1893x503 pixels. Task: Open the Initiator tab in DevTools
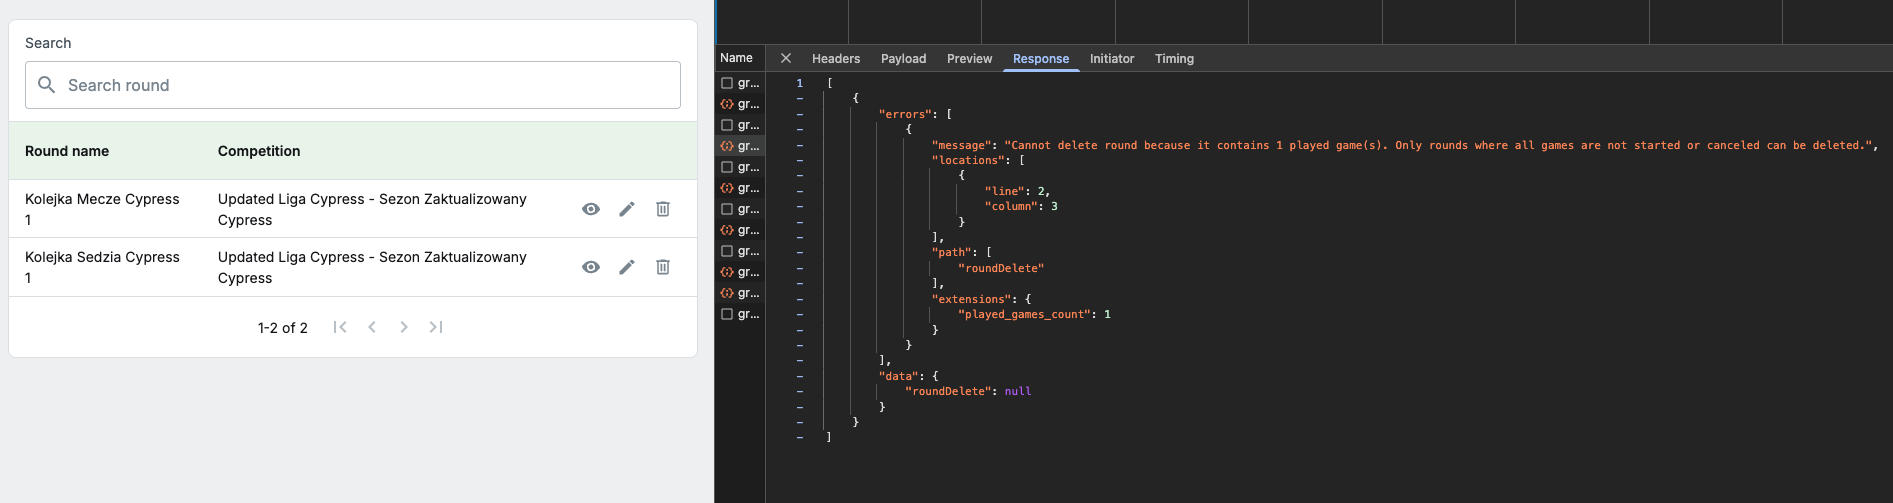pyautogui.click(x=1112, y=59)
